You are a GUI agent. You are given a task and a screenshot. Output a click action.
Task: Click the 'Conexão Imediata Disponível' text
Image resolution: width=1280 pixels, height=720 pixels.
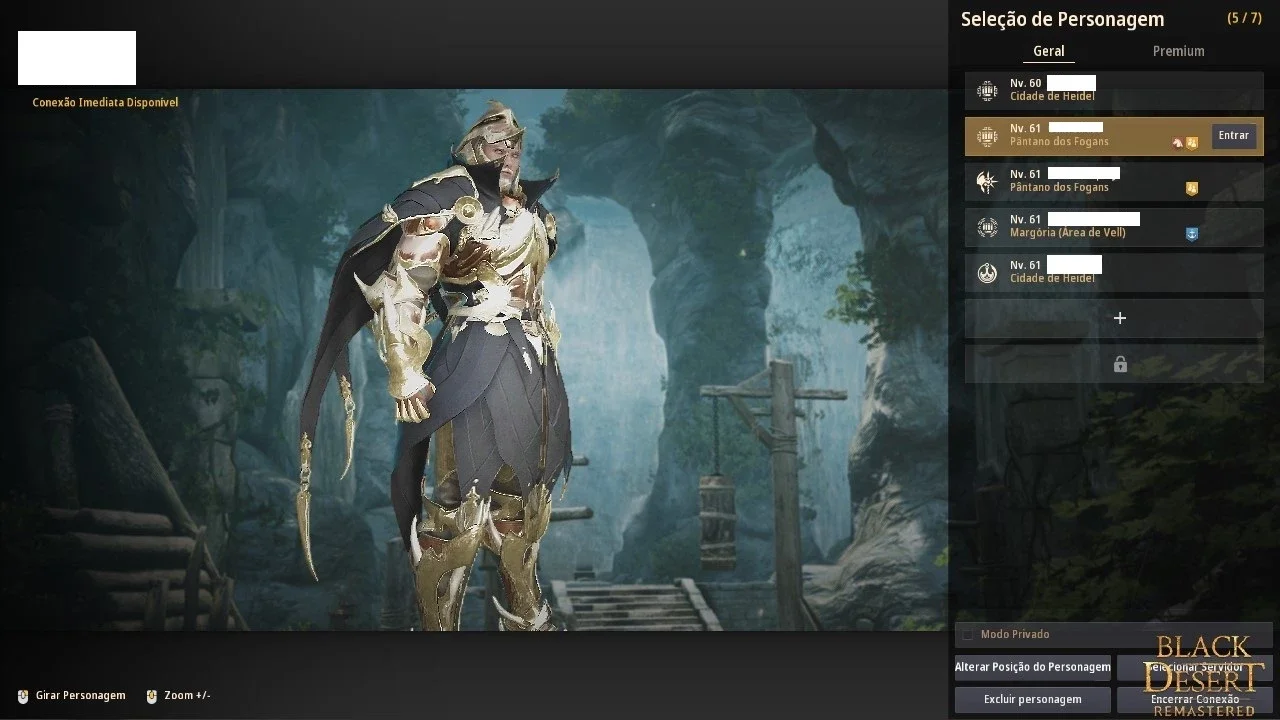click(105, 102)
